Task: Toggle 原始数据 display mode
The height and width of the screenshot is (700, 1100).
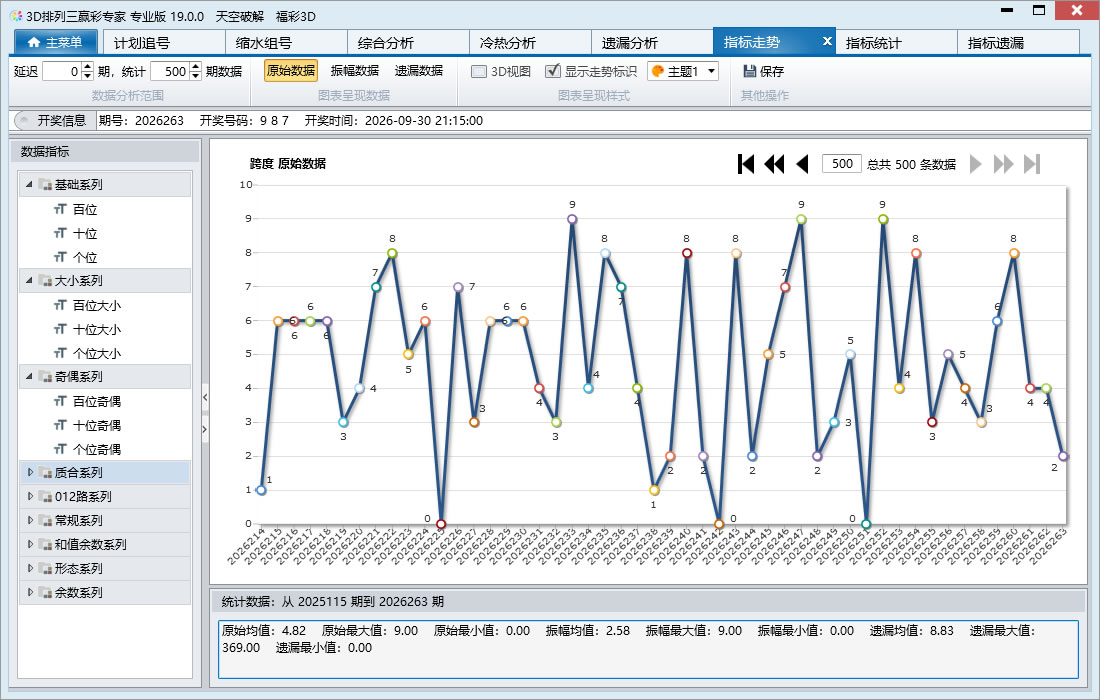Action: [x=291, y=71]
